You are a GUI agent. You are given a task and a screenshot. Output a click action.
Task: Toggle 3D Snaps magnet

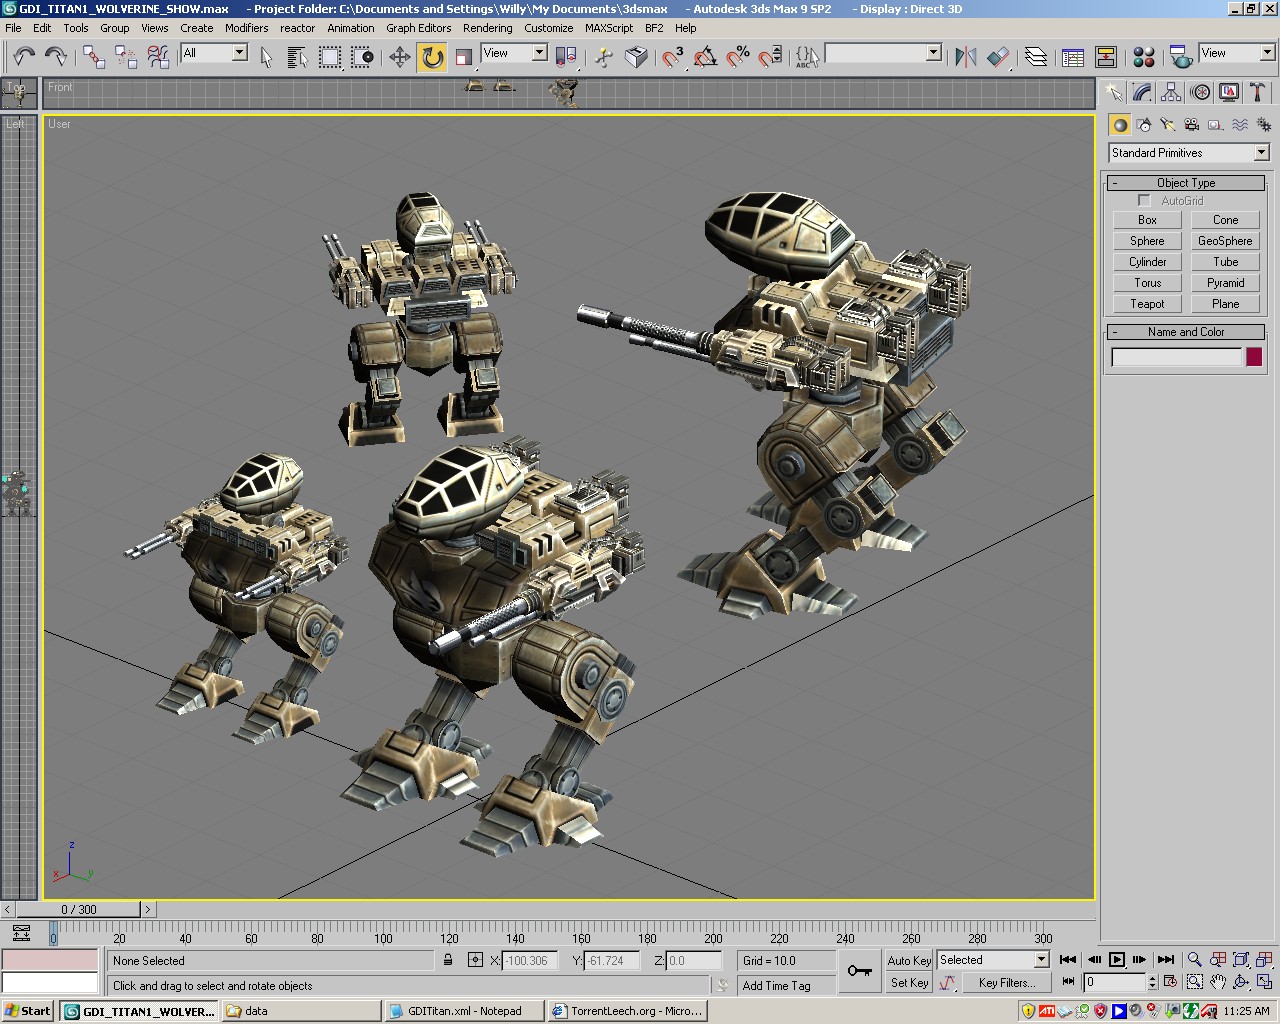[673, 57]
